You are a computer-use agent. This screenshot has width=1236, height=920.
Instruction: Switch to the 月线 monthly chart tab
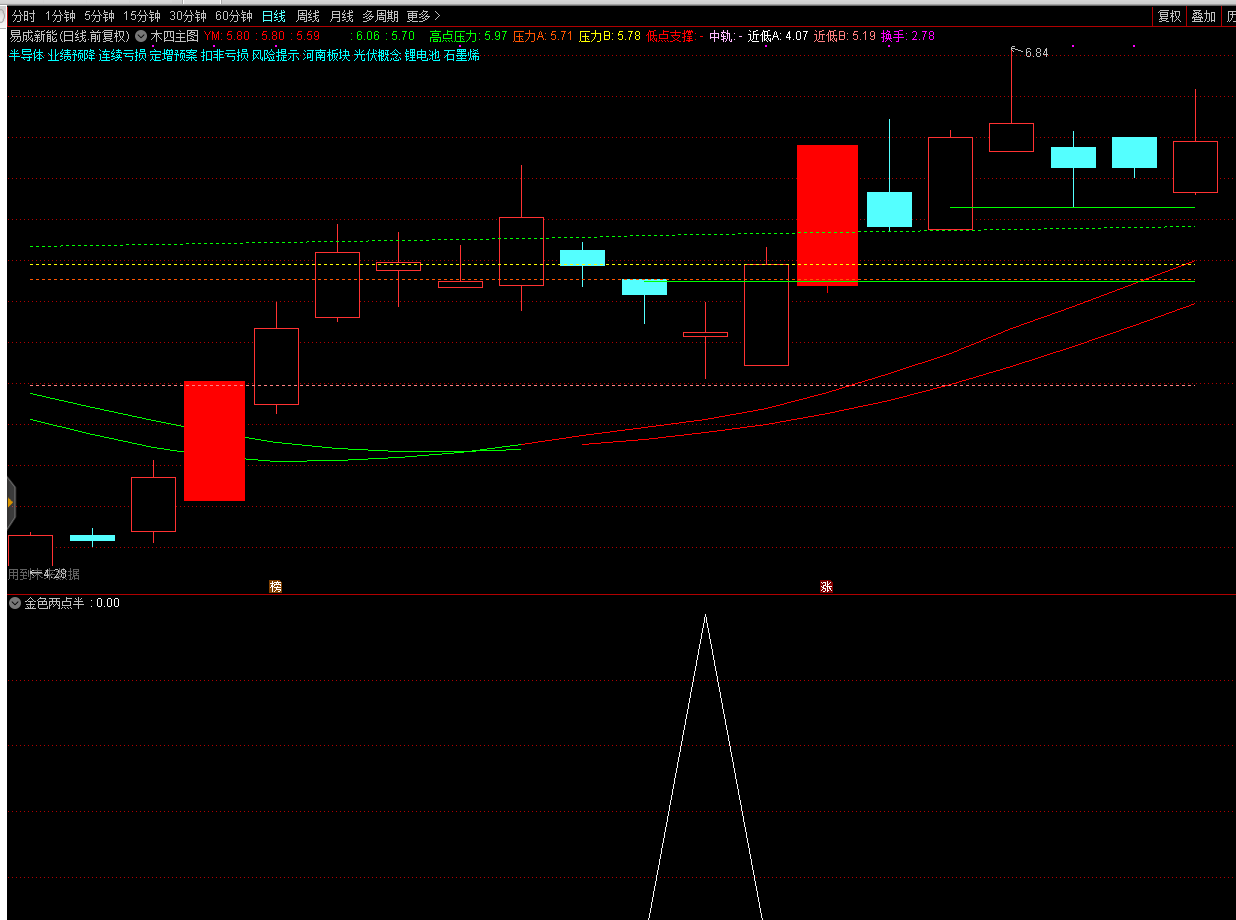pos(342,16)
